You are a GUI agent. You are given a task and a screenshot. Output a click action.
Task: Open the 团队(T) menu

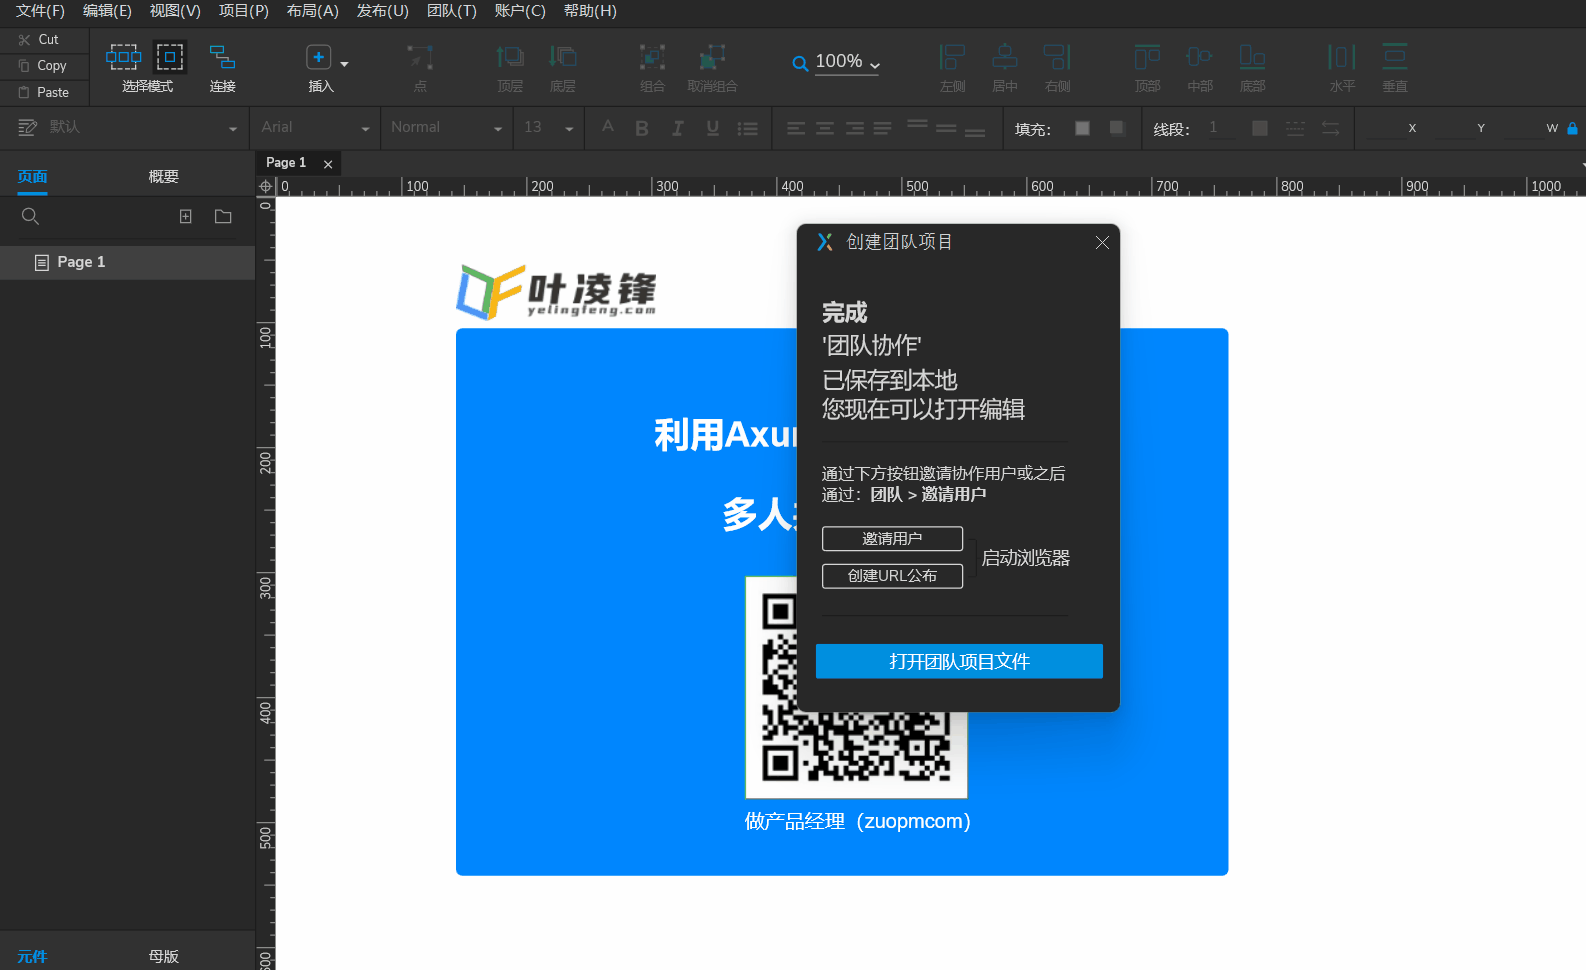pyautogui.click(x=452, y=11)
